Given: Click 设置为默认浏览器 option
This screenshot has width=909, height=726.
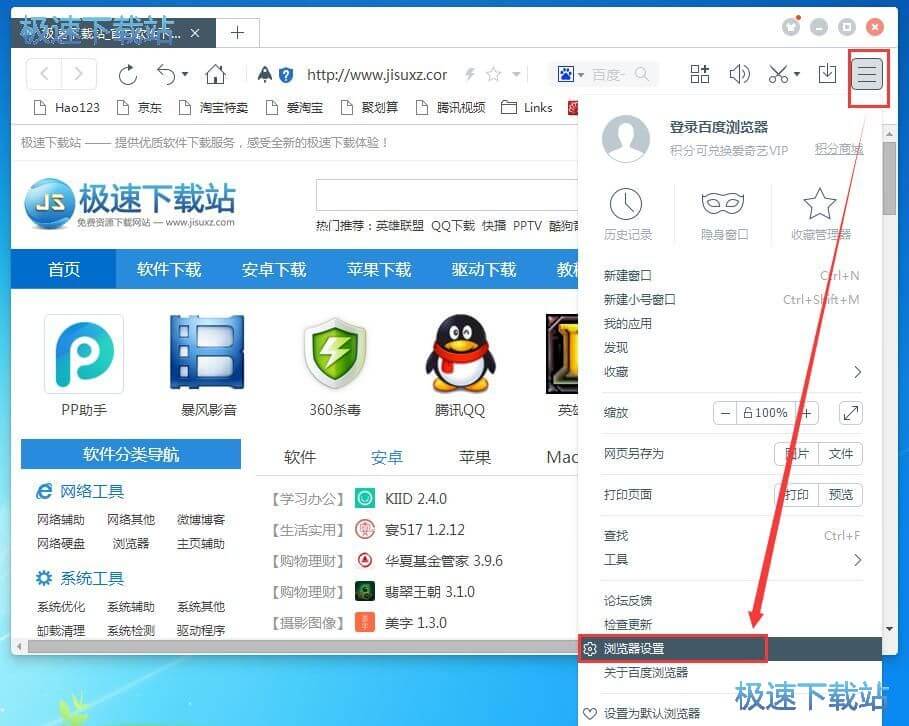Looking at the screenshot, I should 652,713.
